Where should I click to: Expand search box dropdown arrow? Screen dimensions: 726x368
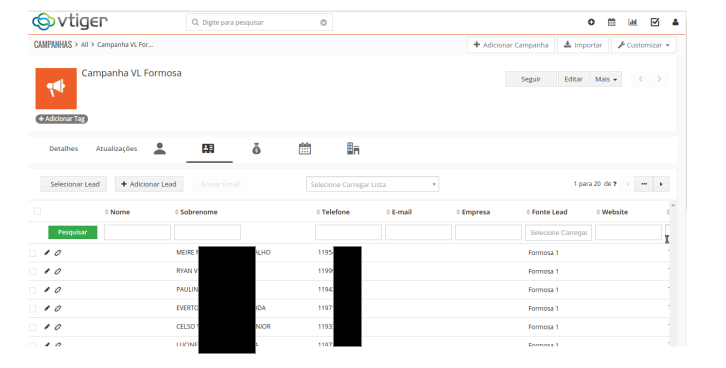tap(324, 22)
